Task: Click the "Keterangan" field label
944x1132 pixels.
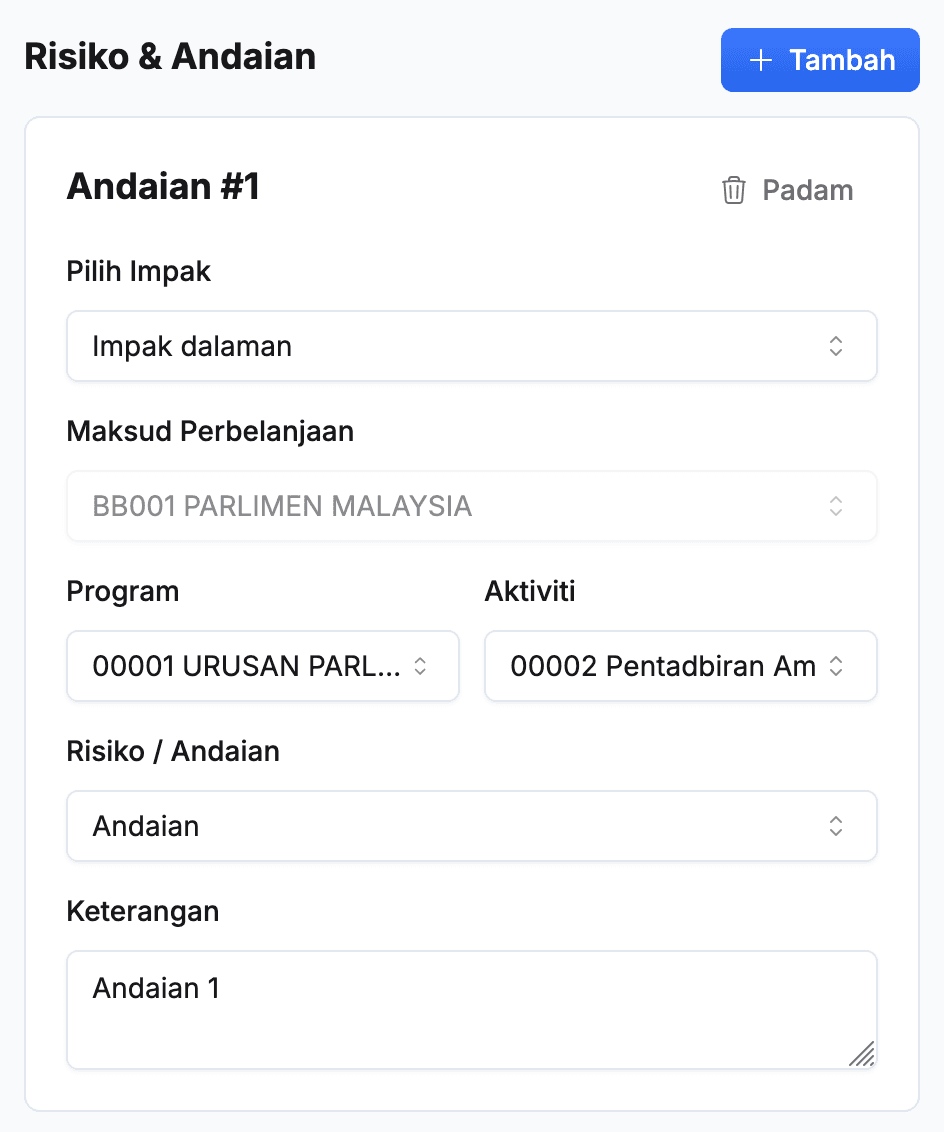Action: click(x=143, y=911)
